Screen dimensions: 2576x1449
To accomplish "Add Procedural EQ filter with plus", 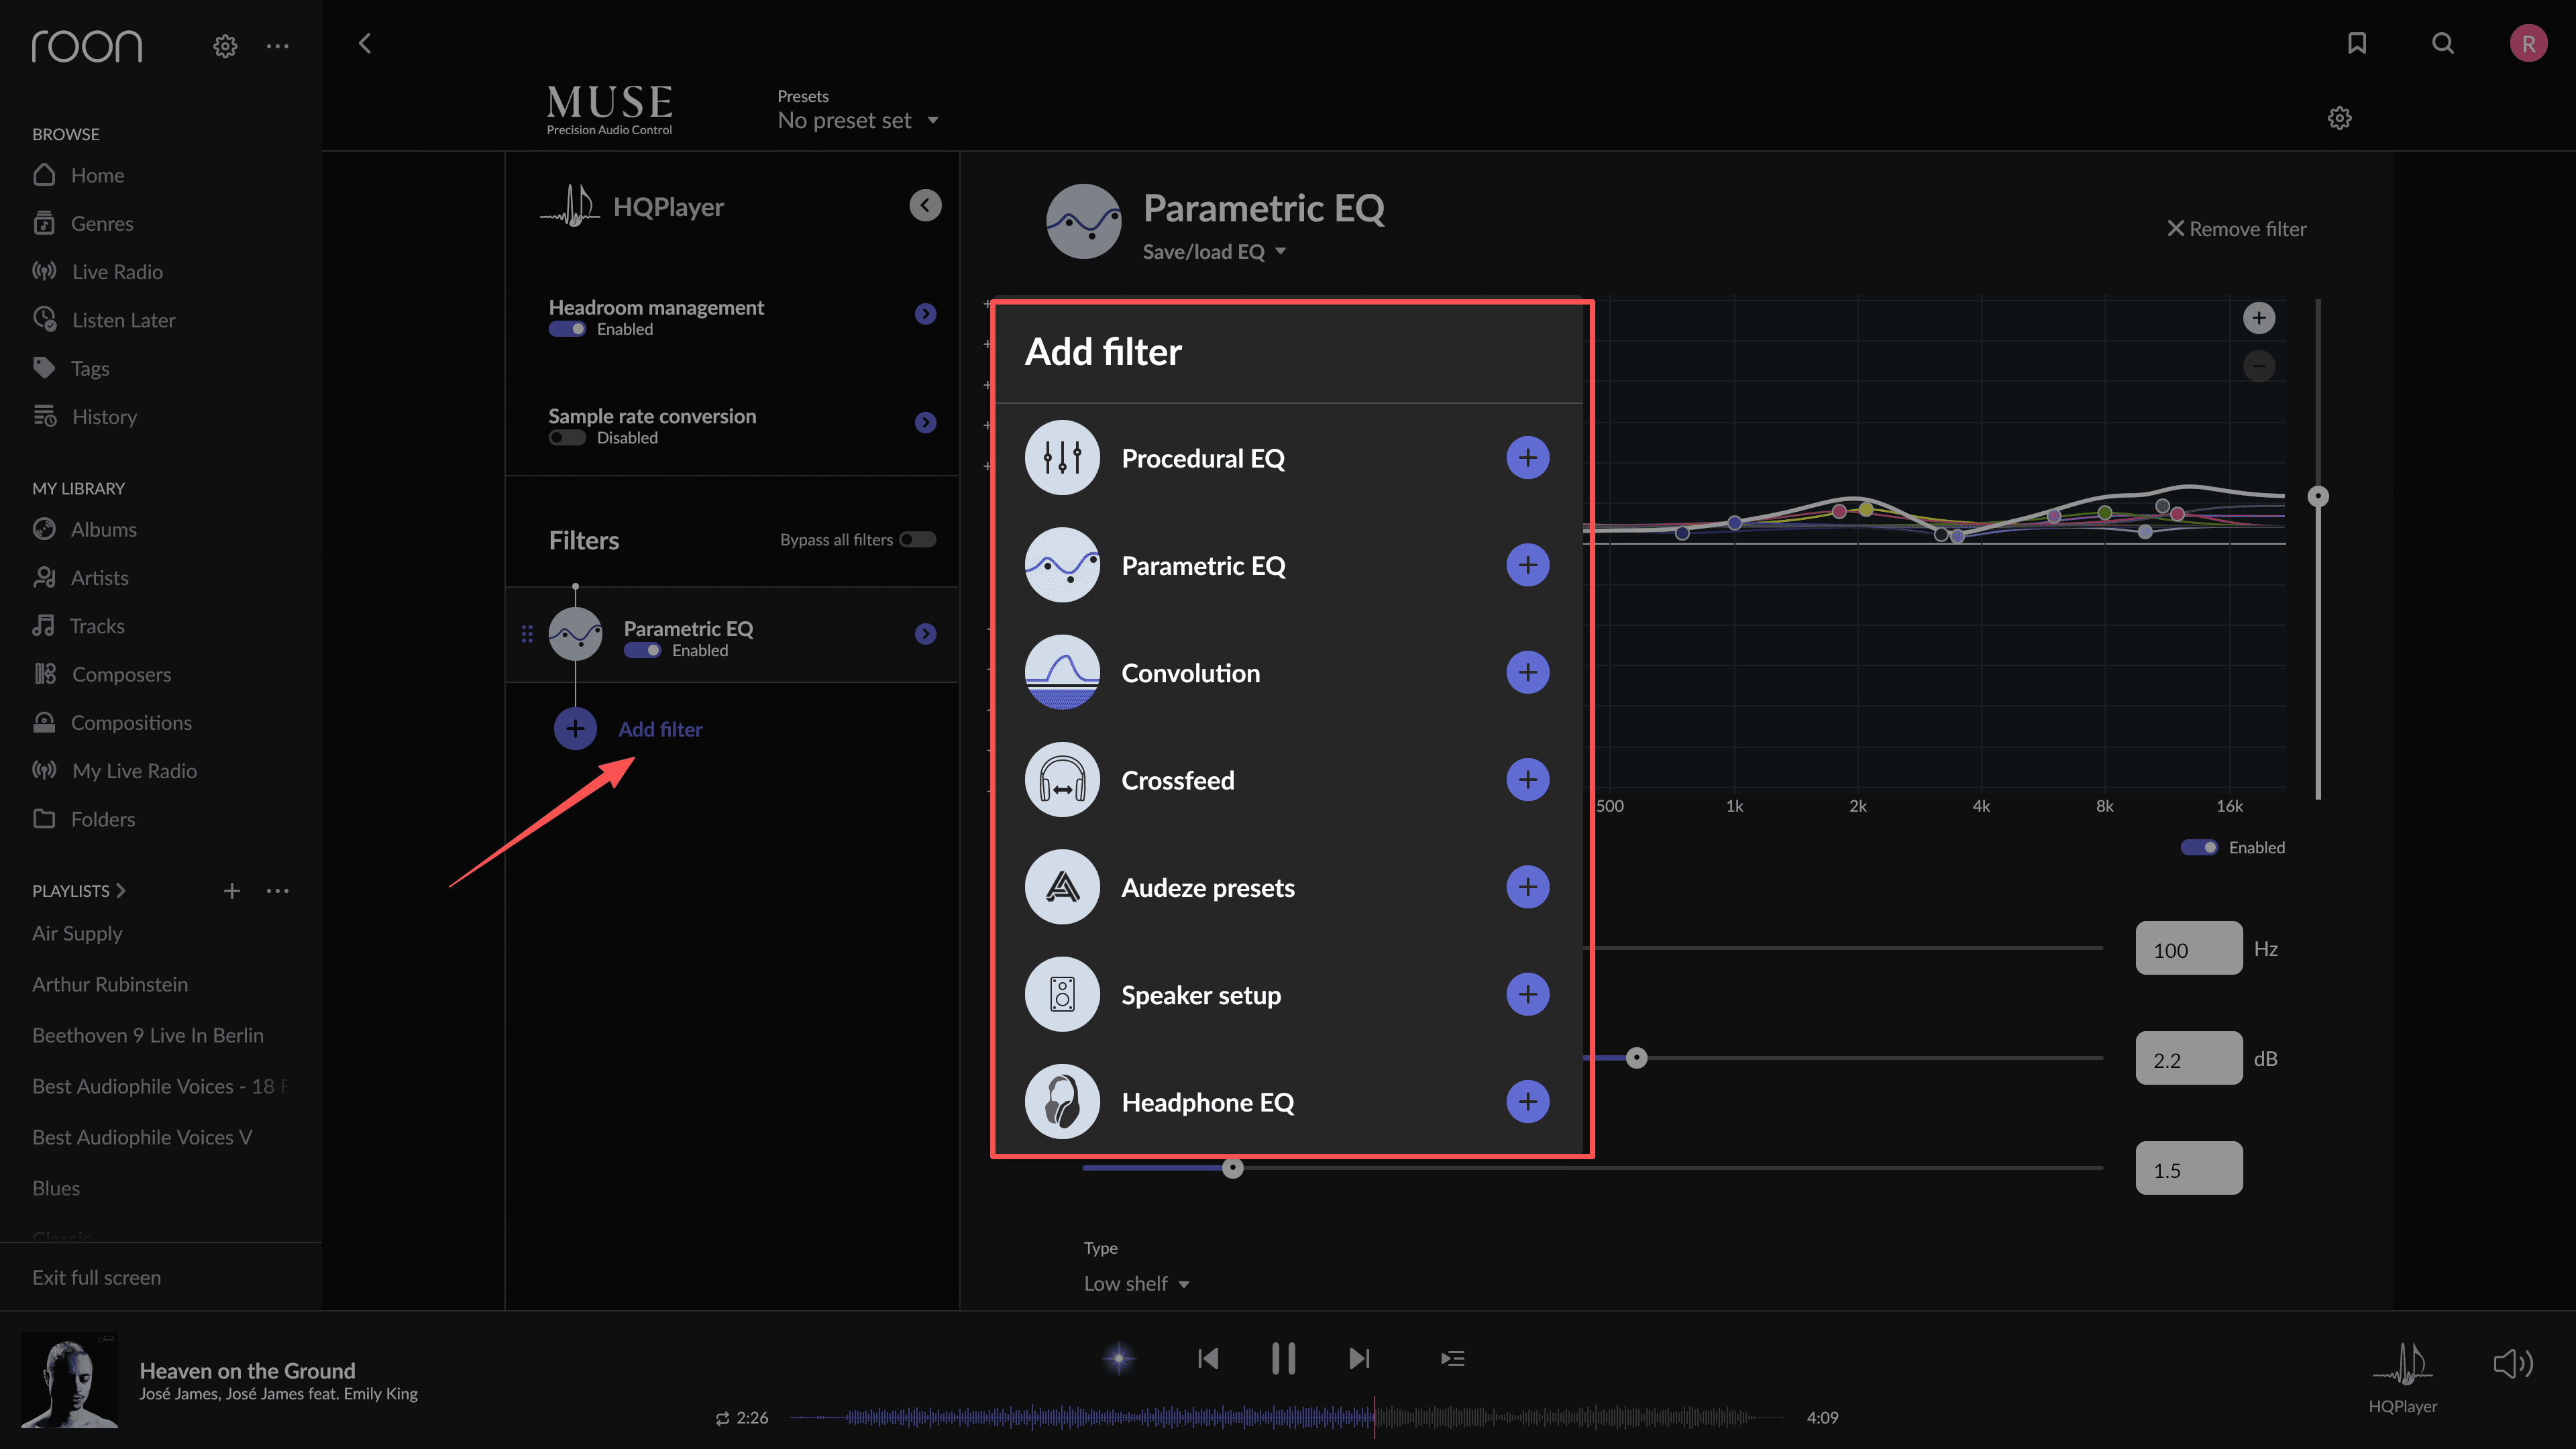I will [1527, 458].
